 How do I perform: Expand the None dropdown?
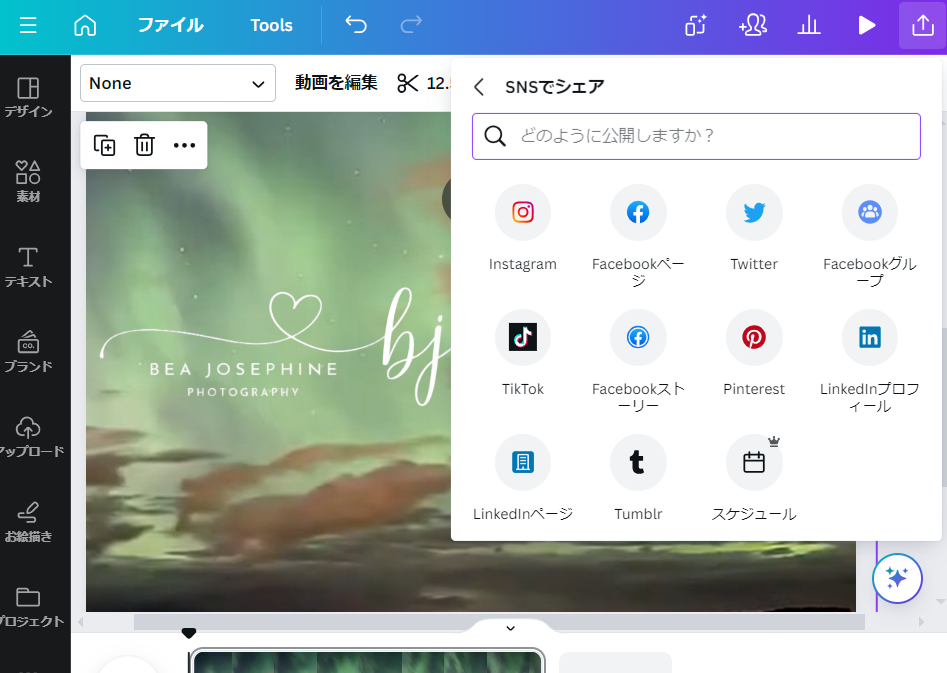pyautogui.click(x=178, y=83)
